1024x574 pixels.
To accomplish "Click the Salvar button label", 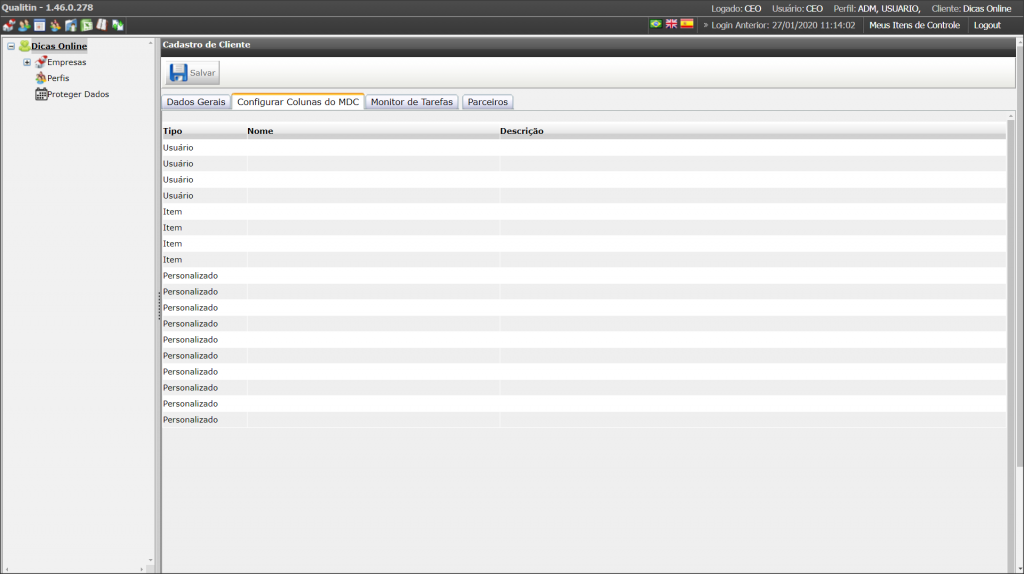I will pyautogui.click(x=202, y=72).
